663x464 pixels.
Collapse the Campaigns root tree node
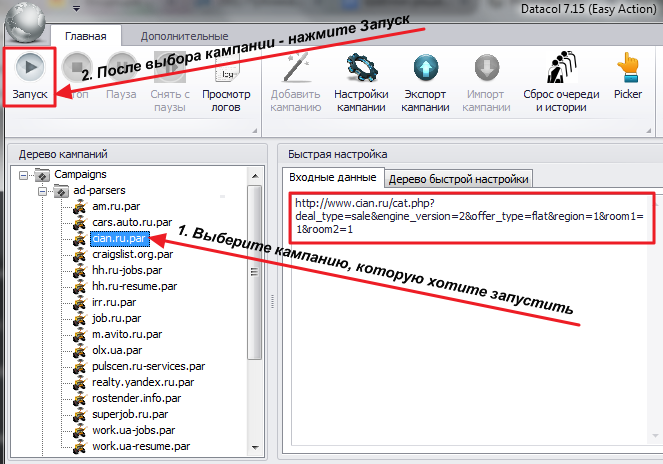[x=24, y=175]
